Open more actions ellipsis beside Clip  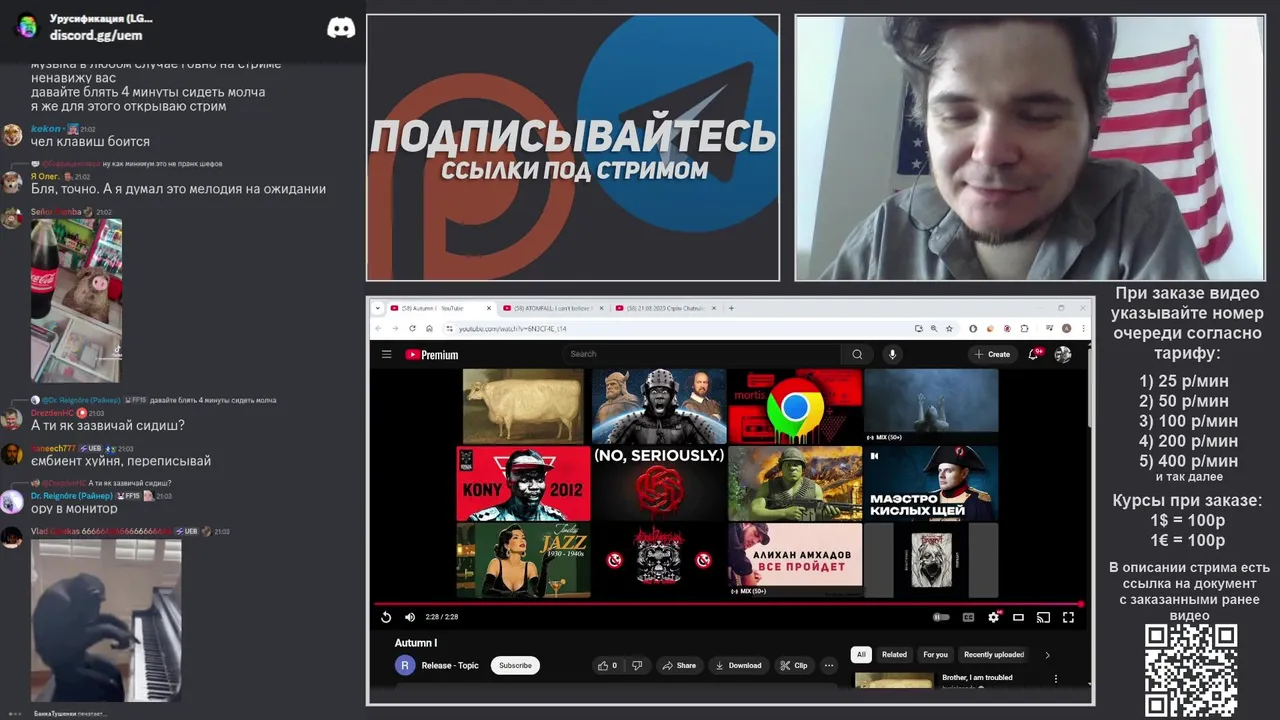[x=829, y=665]
